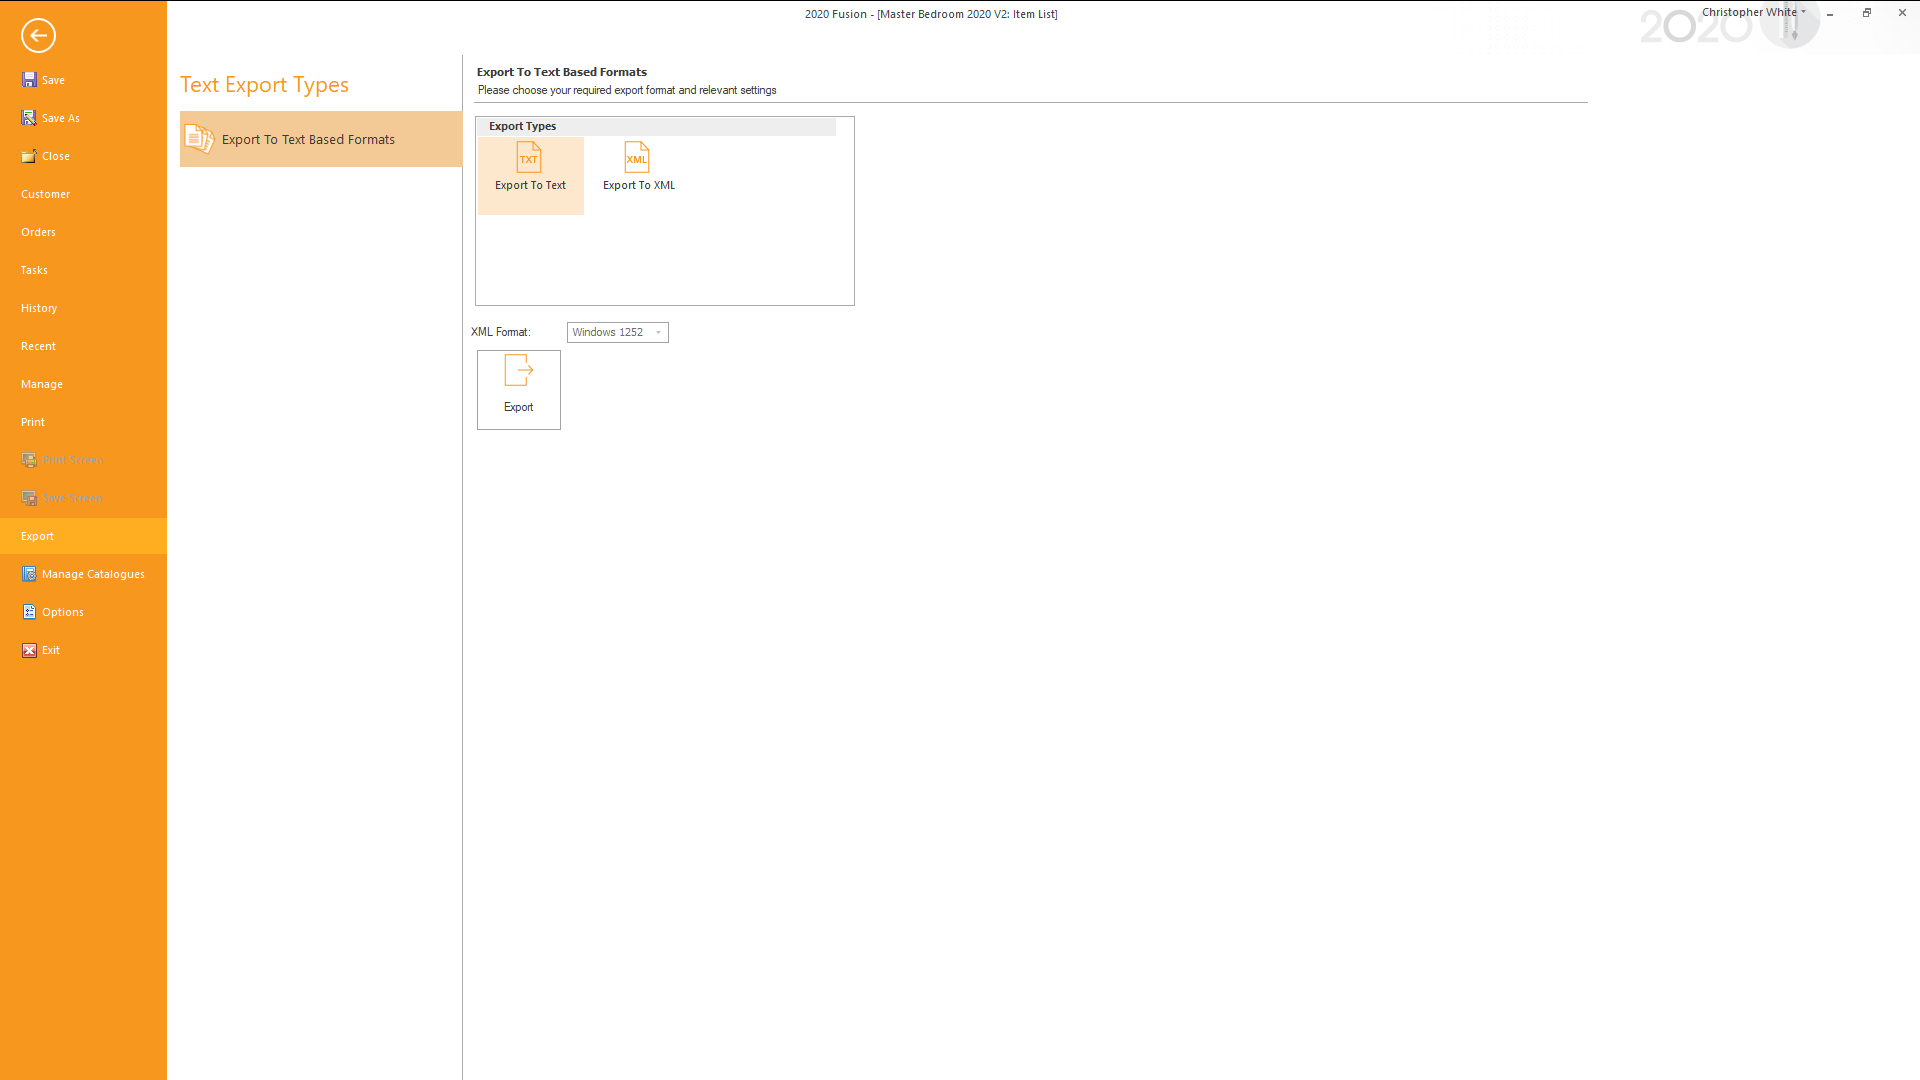Open the Christopher White user dropdown
The image size is (1920, 1080).
pyautogui.click(x=1754, y=12)
